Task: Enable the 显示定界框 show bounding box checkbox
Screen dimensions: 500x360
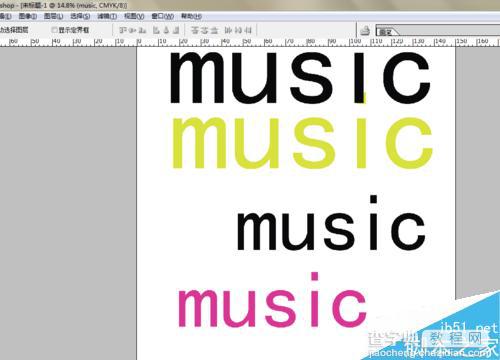Action: tap(54, 30)
